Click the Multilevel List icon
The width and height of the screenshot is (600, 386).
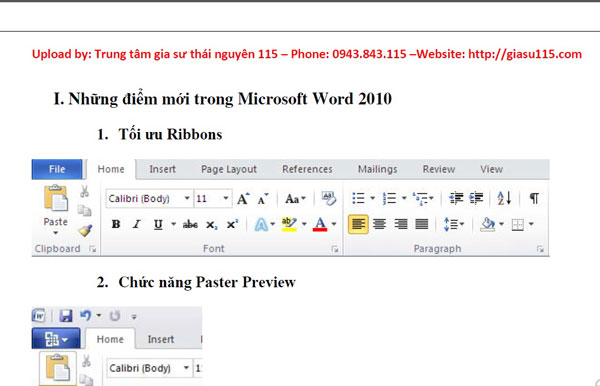[420, 199]
